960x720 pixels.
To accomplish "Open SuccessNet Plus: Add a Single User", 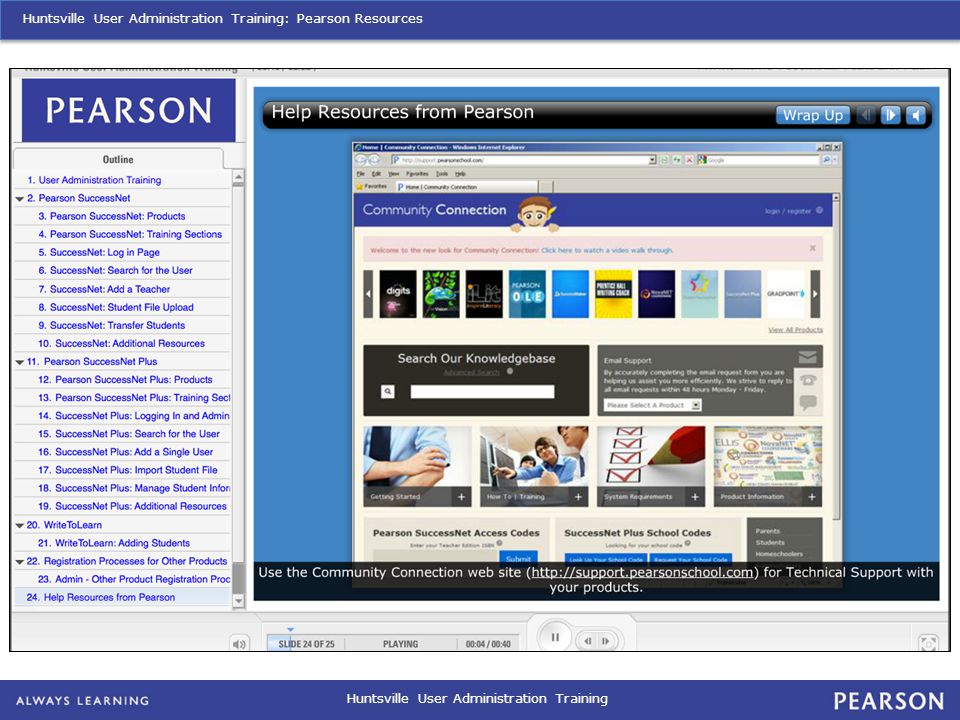I will click(x=126, y=452).
